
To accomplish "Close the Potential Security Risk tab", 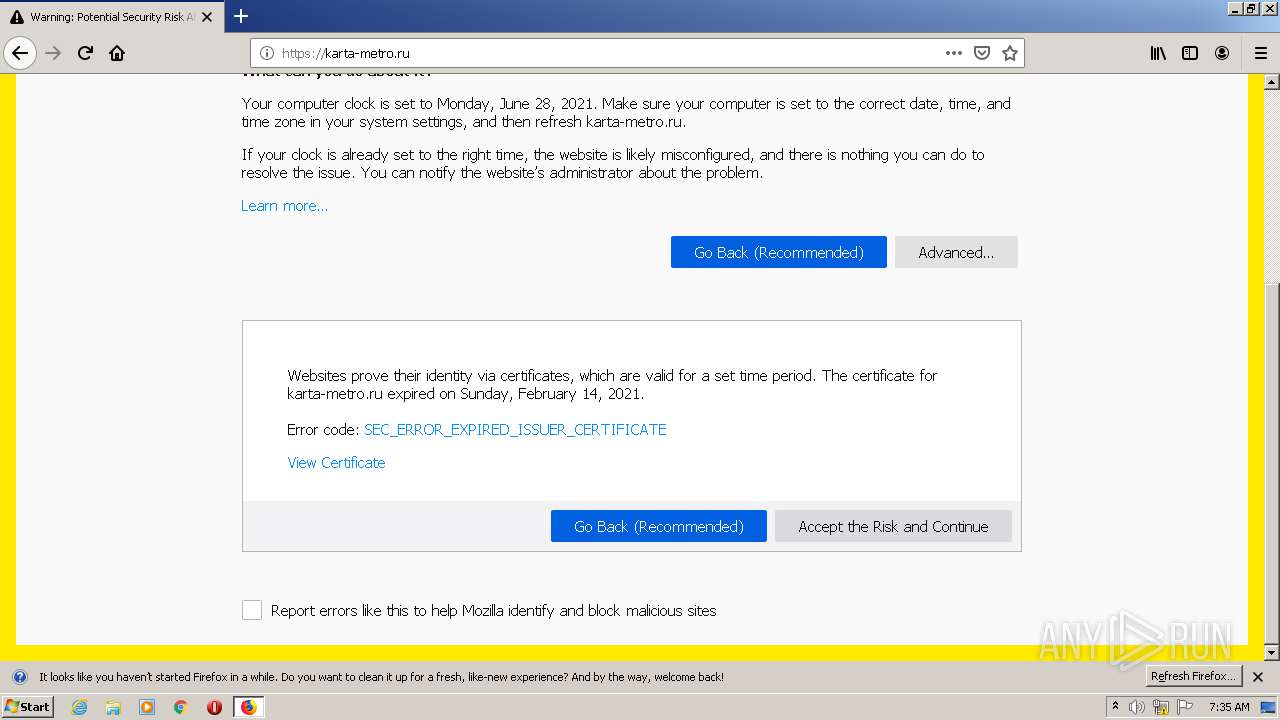I will (209, 17).
